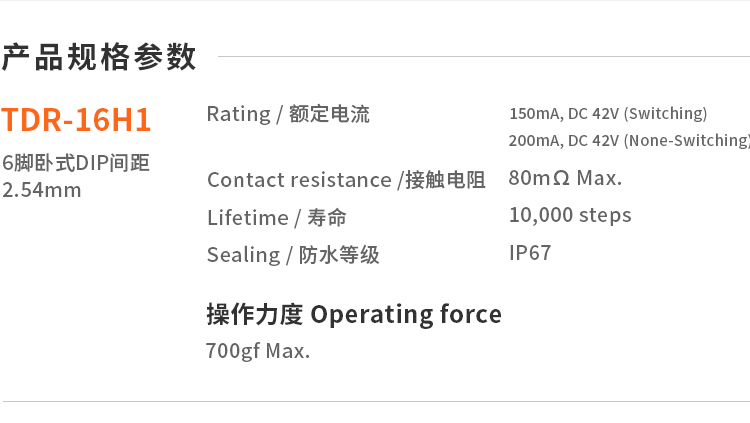Select the Sealing / 防水等级 label

point(293,255)
